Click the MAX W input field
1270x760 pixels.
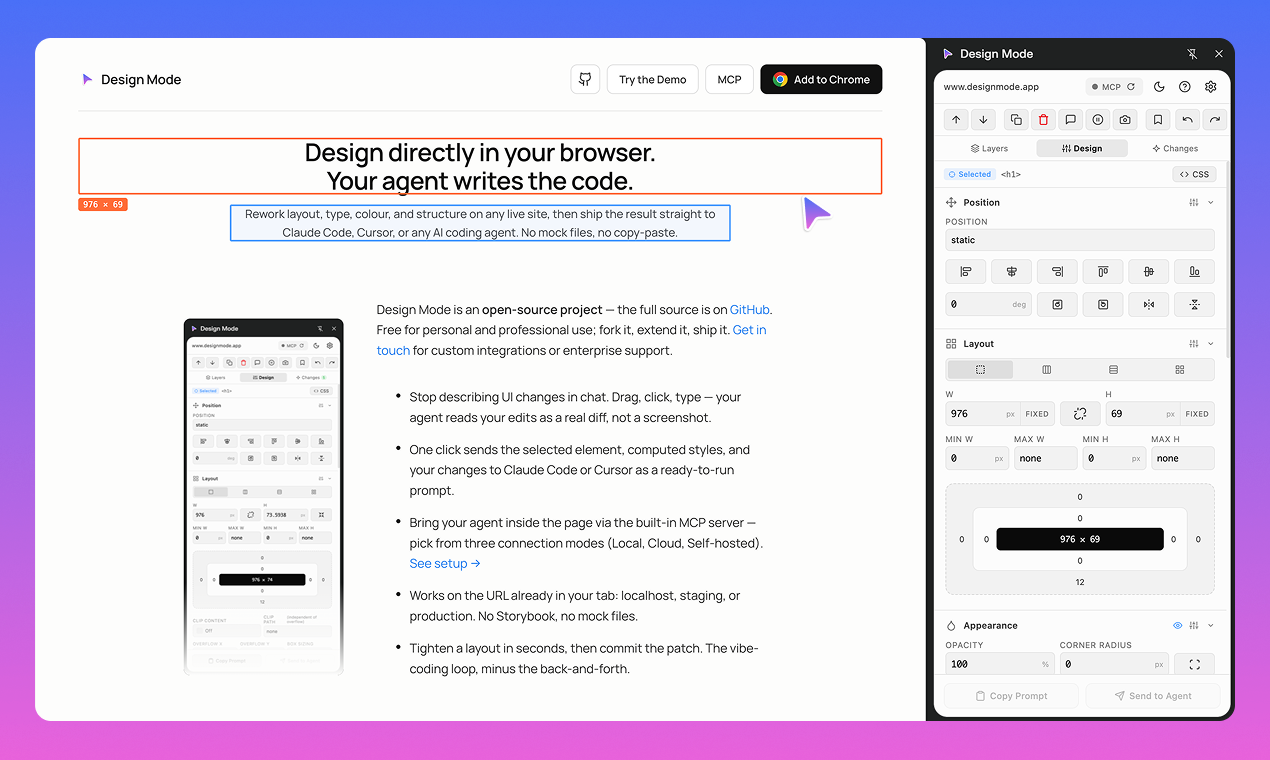[1046, 459]
